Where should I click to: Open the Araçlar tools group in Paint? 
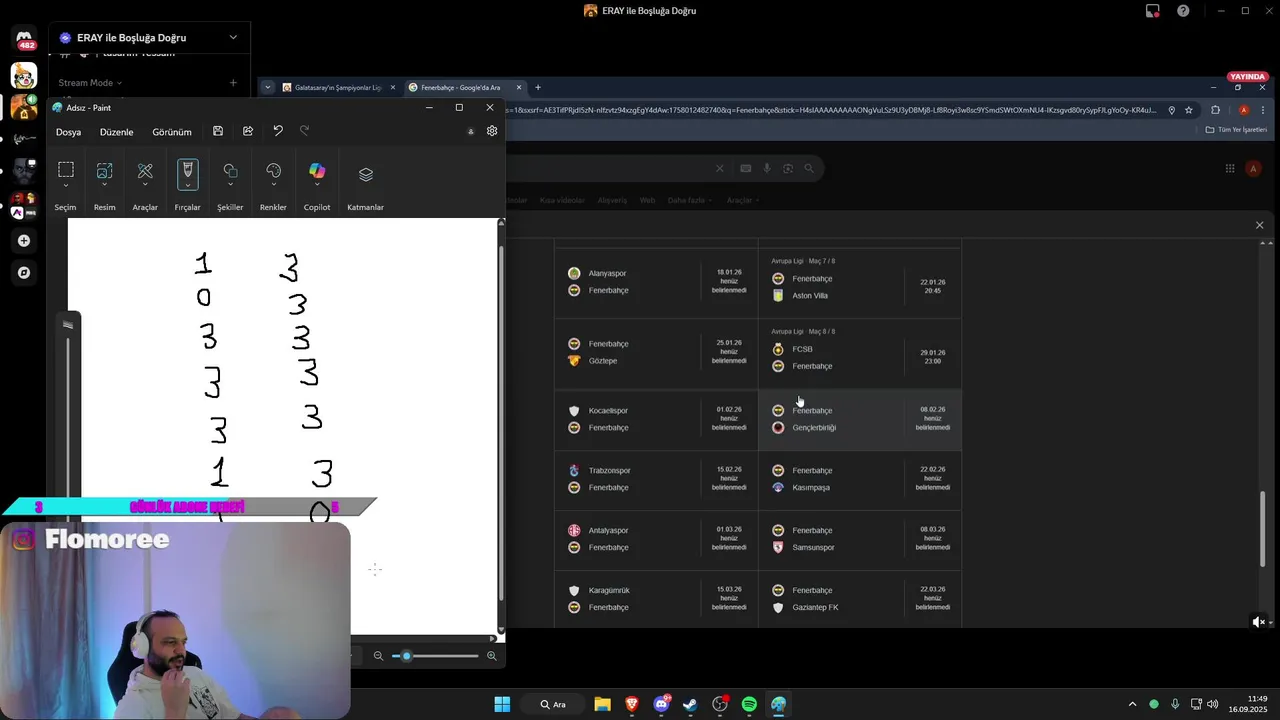145,171
